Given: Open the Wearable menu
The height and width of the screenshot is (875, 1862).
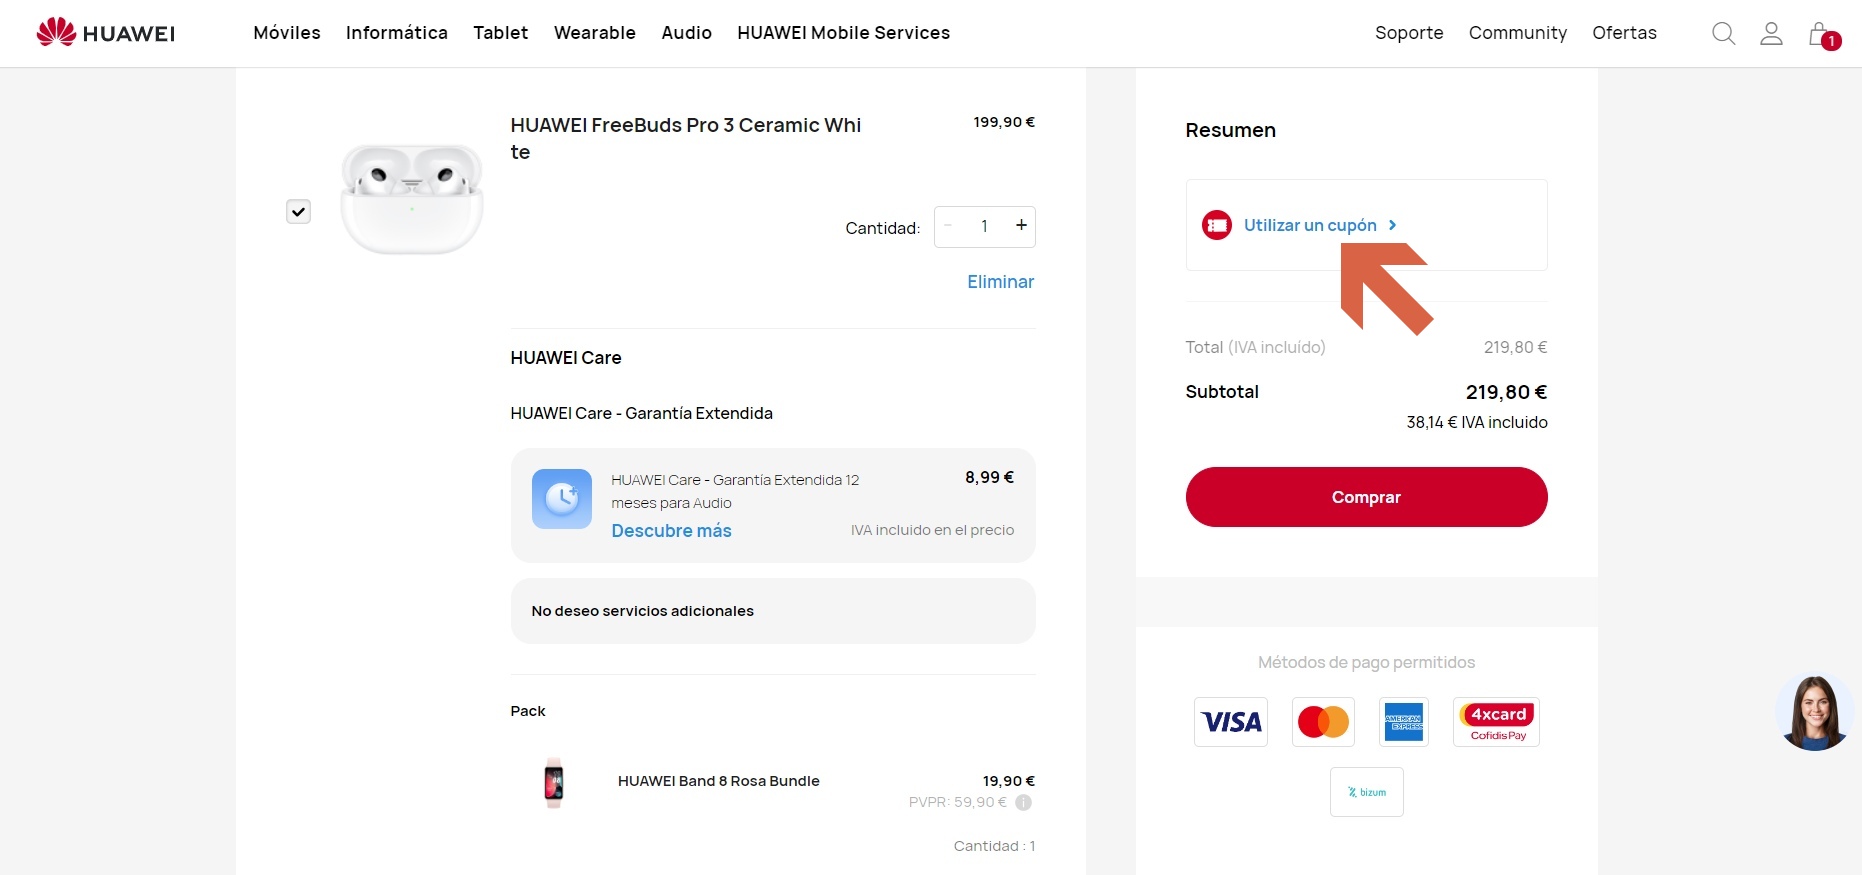Looking at the screenshot, I should [595, 33].
